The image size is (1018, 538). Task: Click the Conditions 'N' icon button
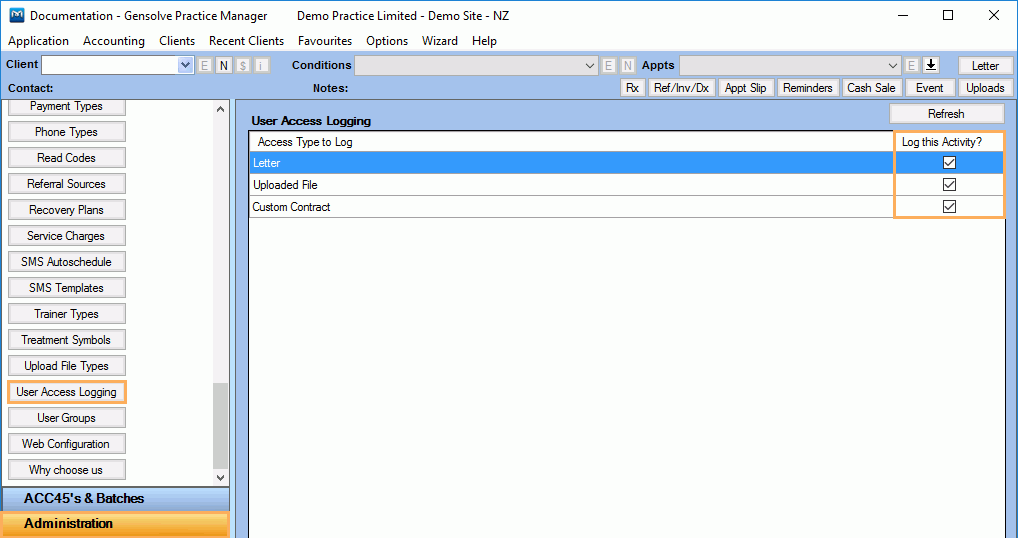click(x=628, y=65)
